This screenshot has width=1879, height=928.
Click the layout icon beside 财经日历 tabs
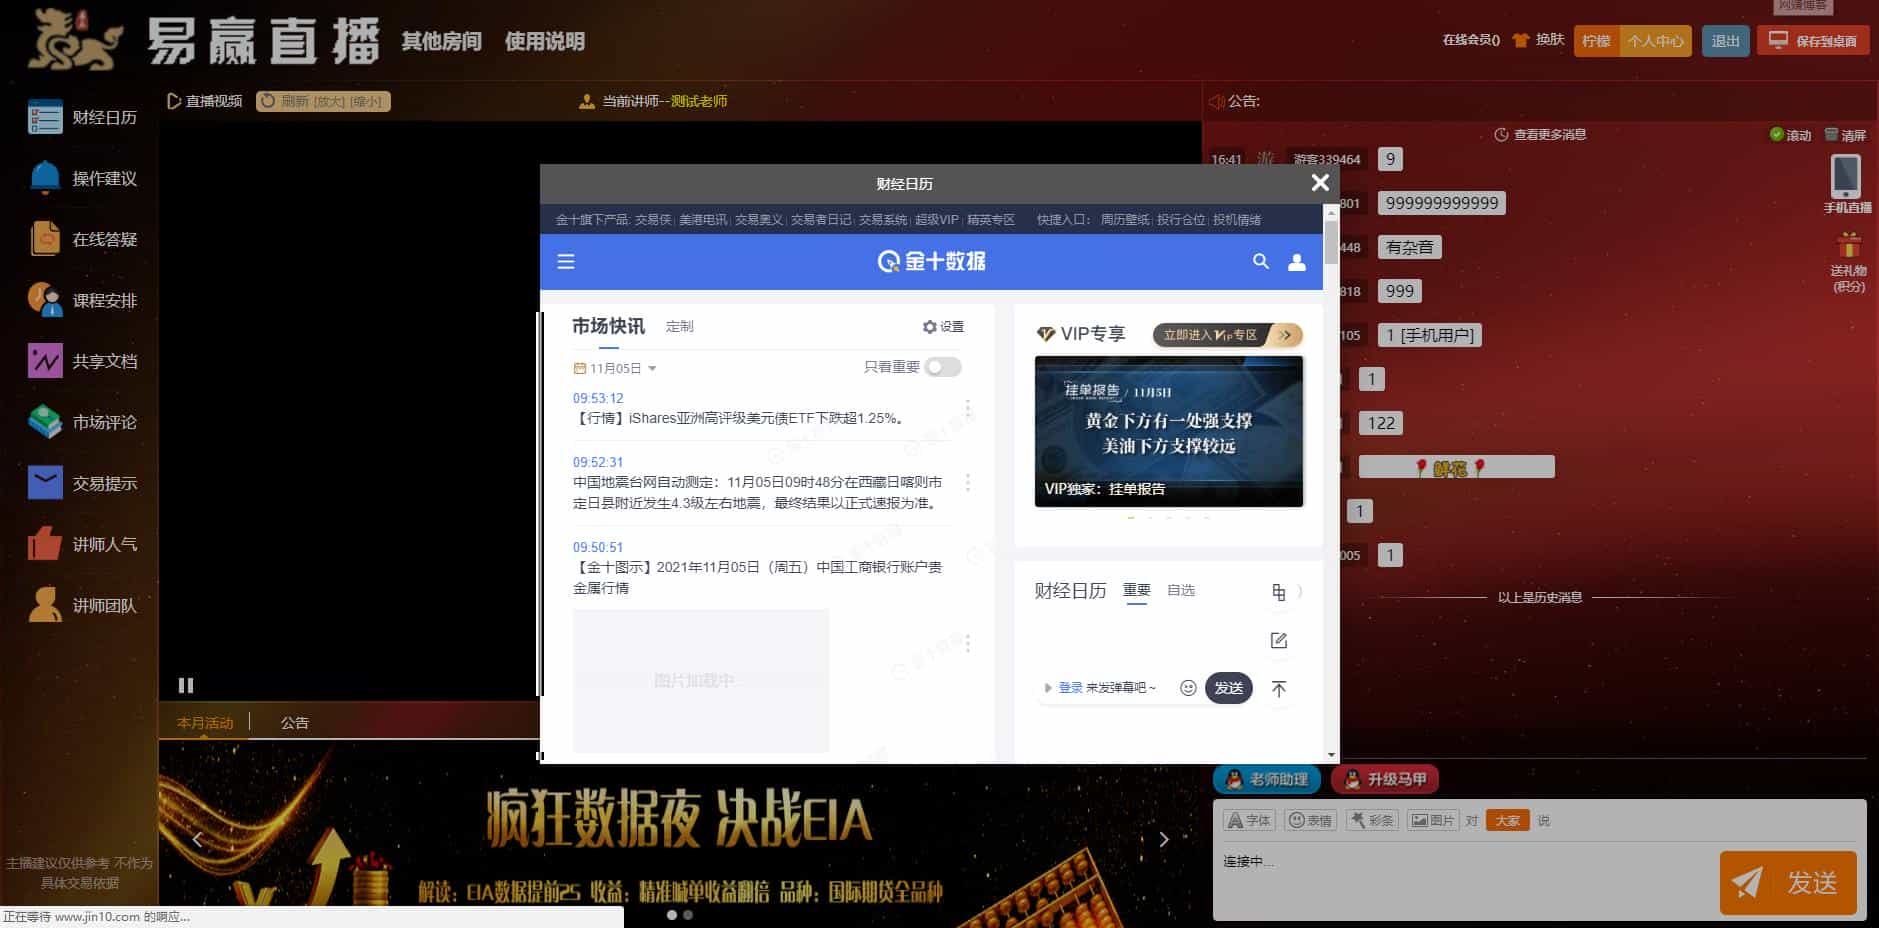1279,592
